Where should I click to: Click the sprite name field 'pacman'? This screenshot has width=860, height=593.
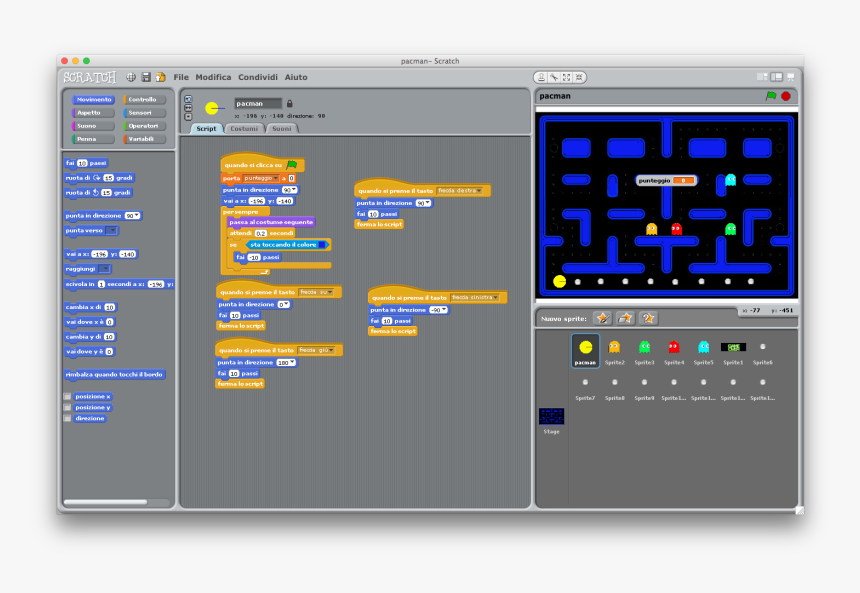(258, 104)
